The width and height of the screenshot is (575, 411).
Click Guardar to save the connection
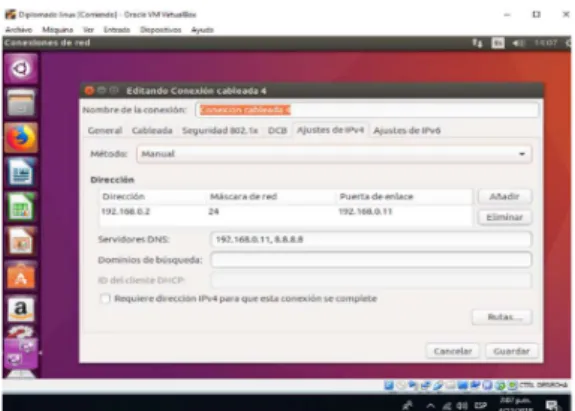point(512,351)
